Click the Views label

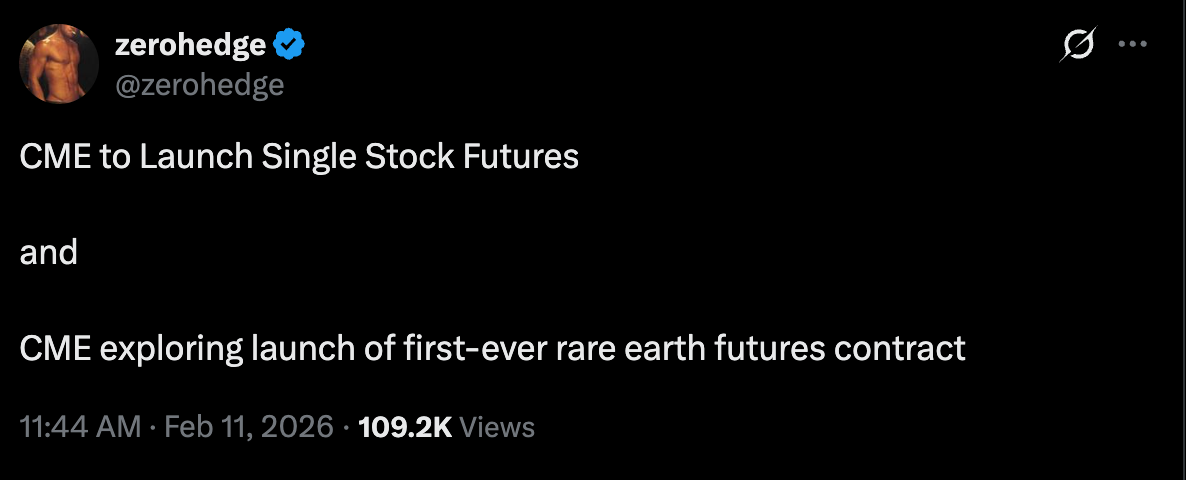498,427
